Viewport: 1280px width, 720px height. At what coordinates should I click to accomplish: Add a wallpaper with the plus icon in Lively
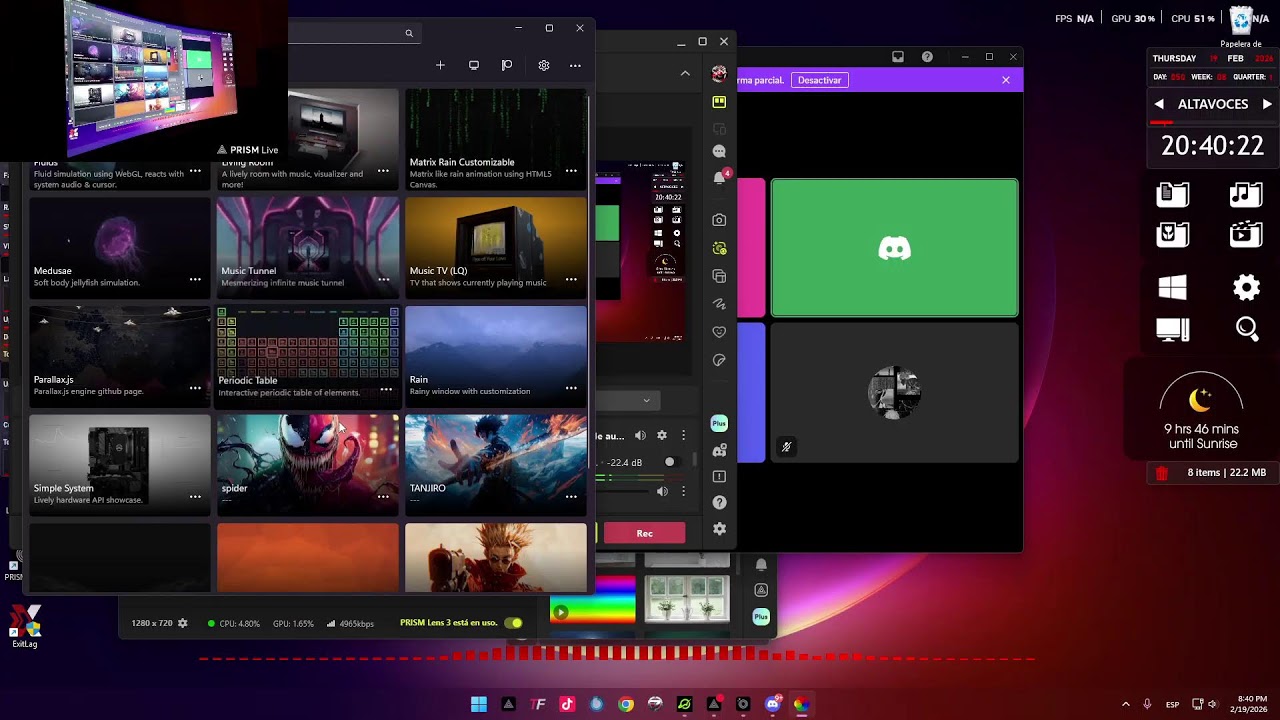pos(440,65)
